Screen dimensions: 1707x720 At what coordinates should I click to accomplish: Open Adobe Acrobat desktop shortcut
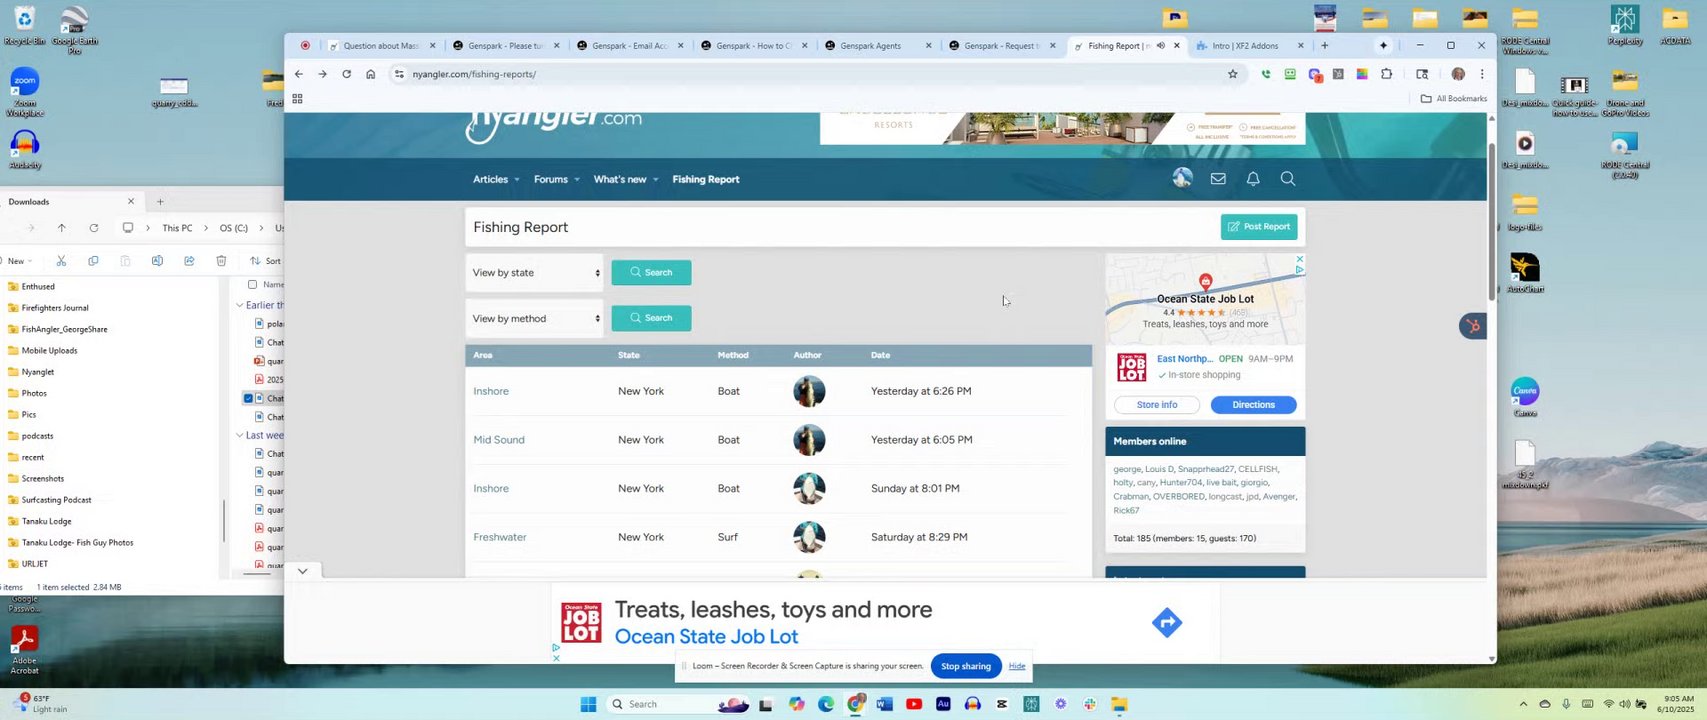[24, 649]
